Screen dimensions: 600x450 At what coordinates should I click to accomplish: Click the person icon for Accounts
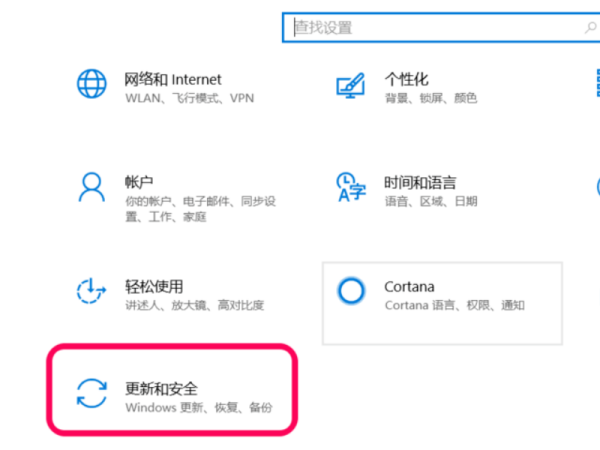(x=92, y=187)
